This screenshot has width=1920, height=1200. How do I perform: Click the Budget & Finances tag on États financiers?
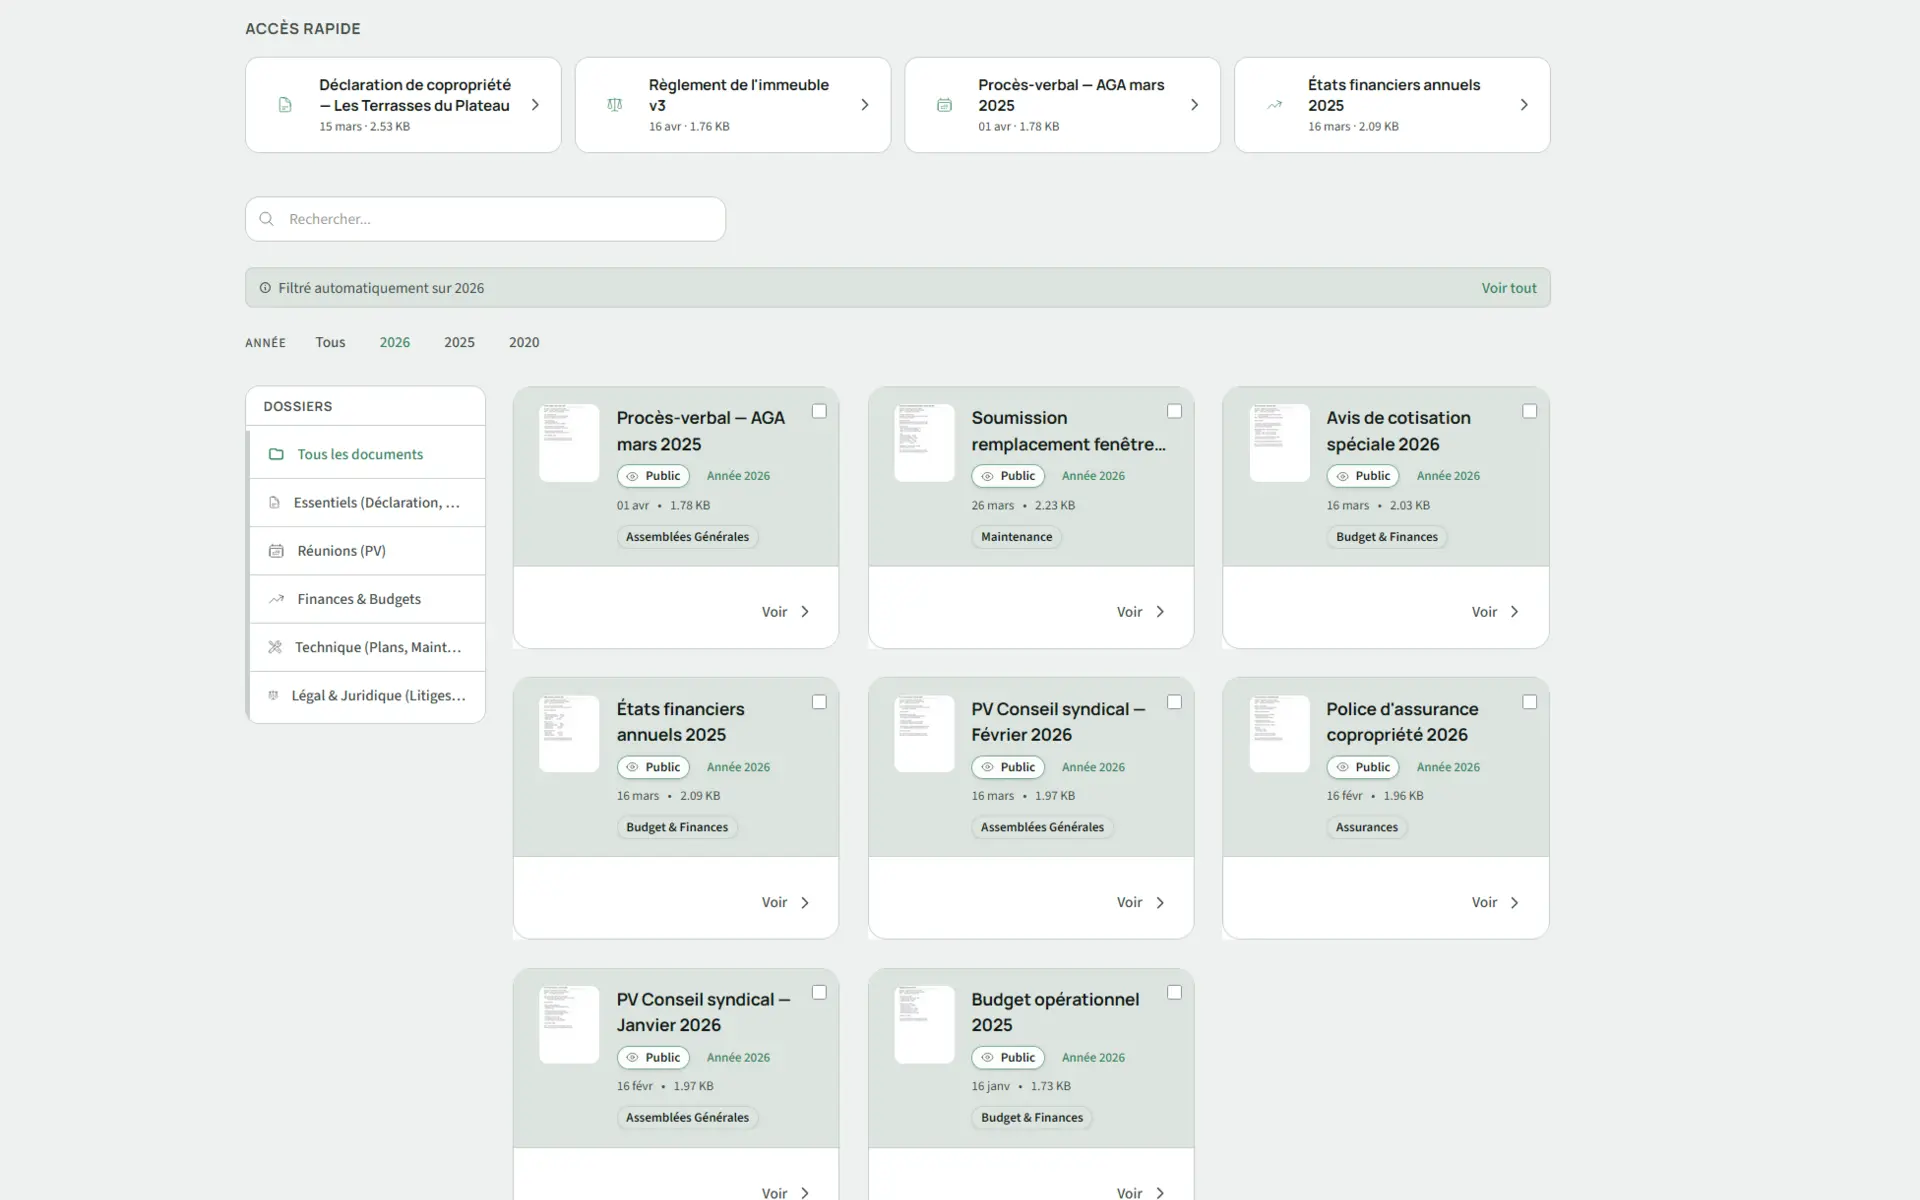point(676,827)
